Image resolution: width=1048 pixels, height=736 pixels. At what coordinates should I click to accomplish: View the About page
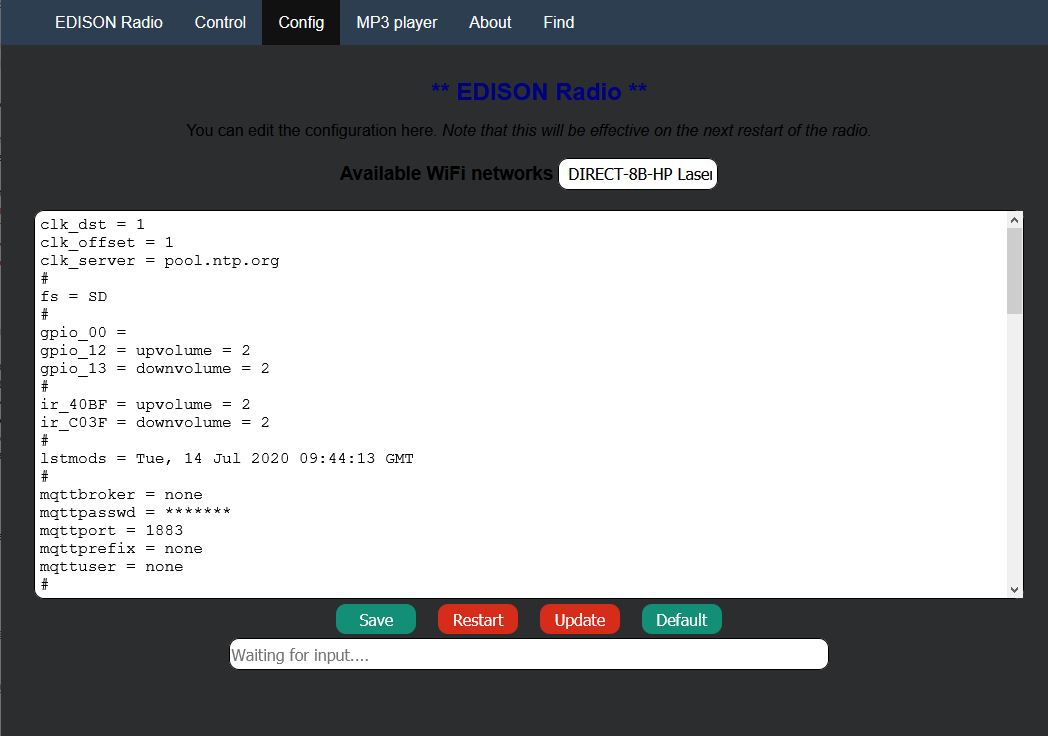point(489,22)
